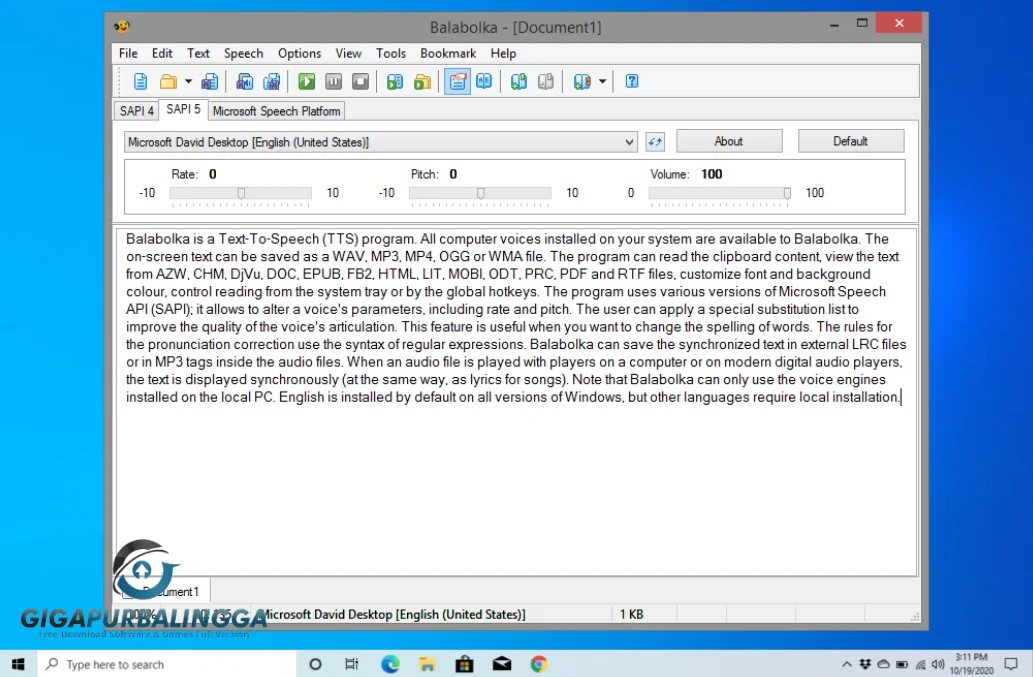This screenshot has height=677, width=1033.
Task: Open the File menu
Action: (x=128, y=53)
